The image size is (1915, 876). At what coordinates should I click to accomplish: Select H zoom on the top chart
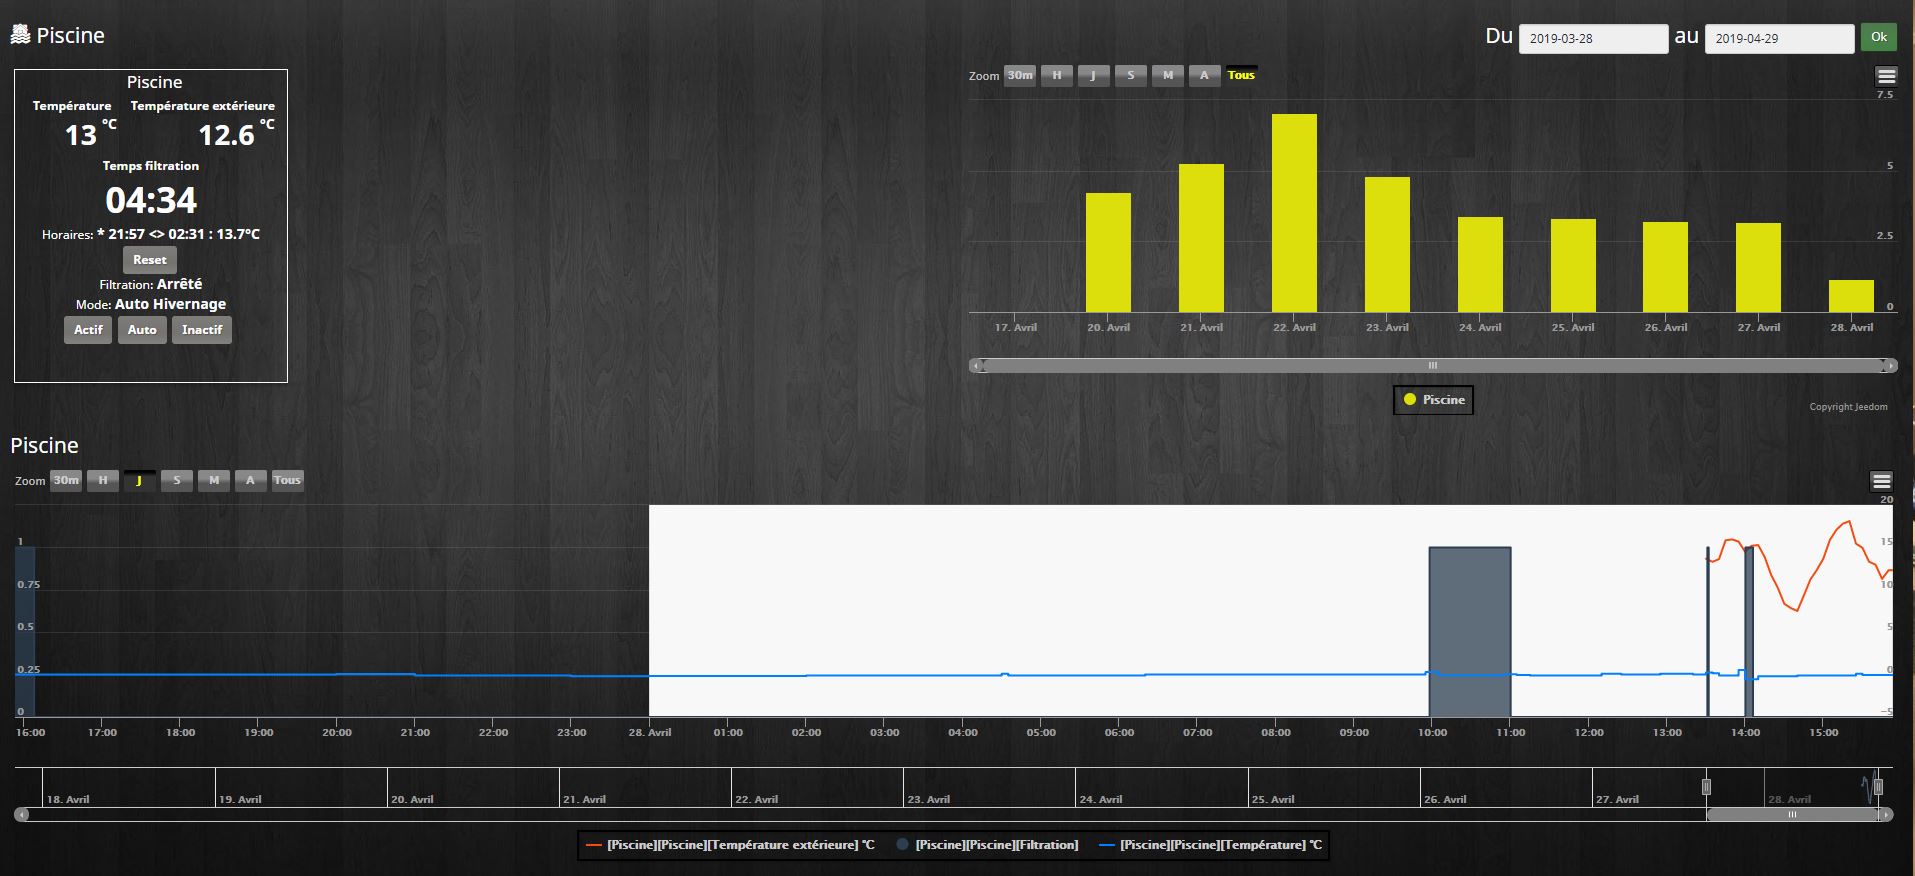tap(1057, 75)
